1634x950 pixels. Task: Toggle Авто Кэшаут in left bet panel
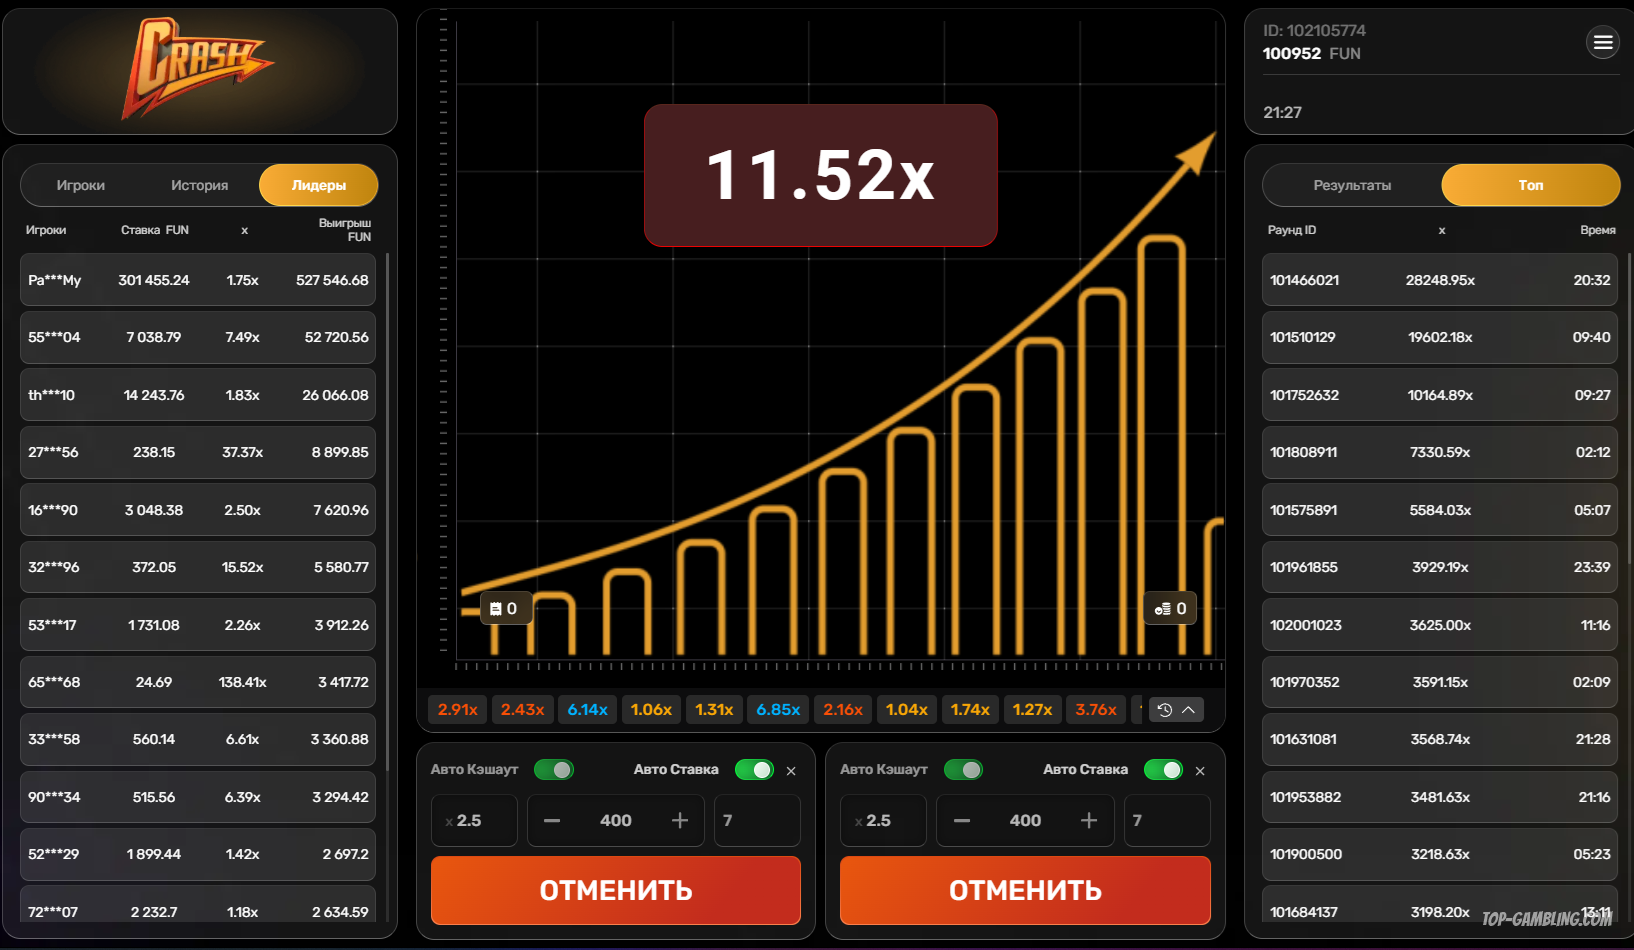tap(553, 770)
